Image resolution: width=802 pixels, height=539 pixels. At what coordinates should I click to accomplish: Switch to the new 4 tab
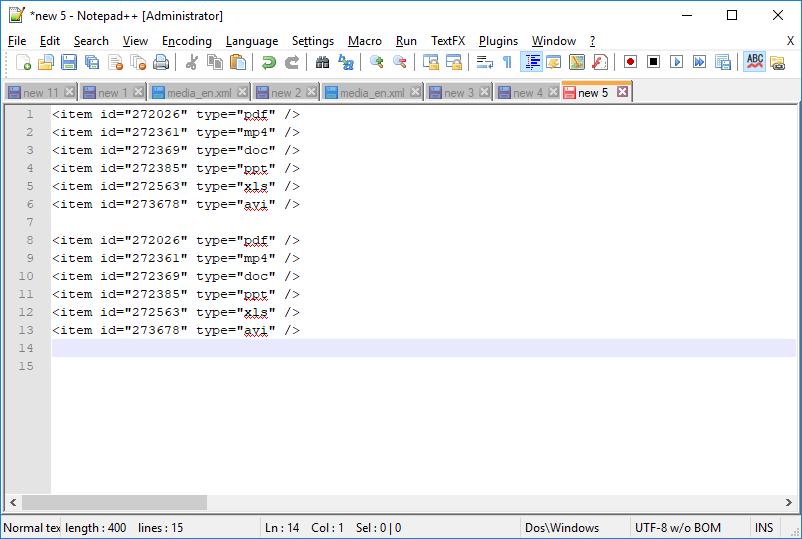click(x=527, y=93)
